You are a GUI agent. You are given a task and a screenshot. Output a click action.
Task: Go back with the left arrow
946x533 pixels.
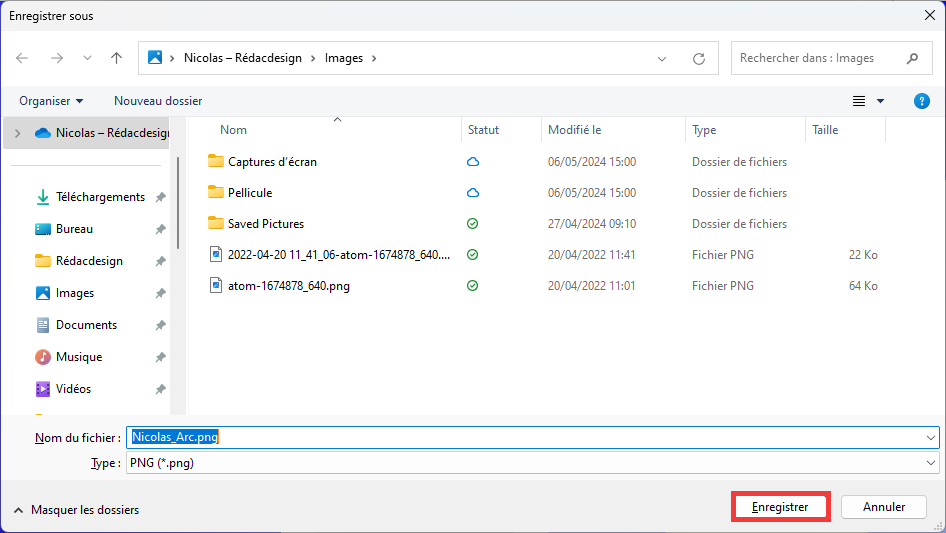tap(22, 58)
